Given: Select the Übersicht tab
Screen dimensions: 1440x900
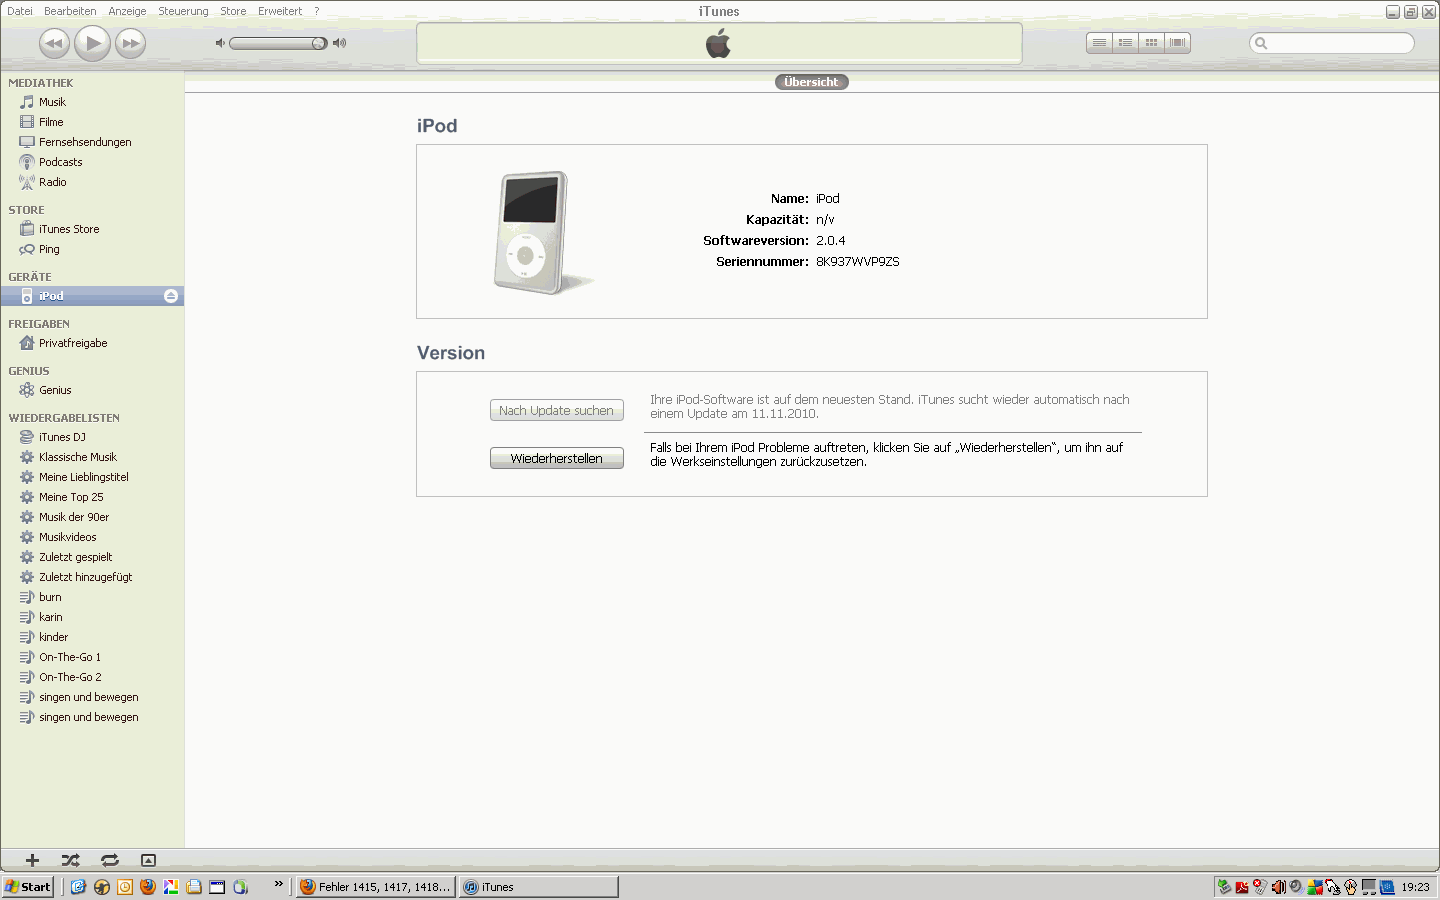Looking at the screenshot, I should click(x=811, y=82).
